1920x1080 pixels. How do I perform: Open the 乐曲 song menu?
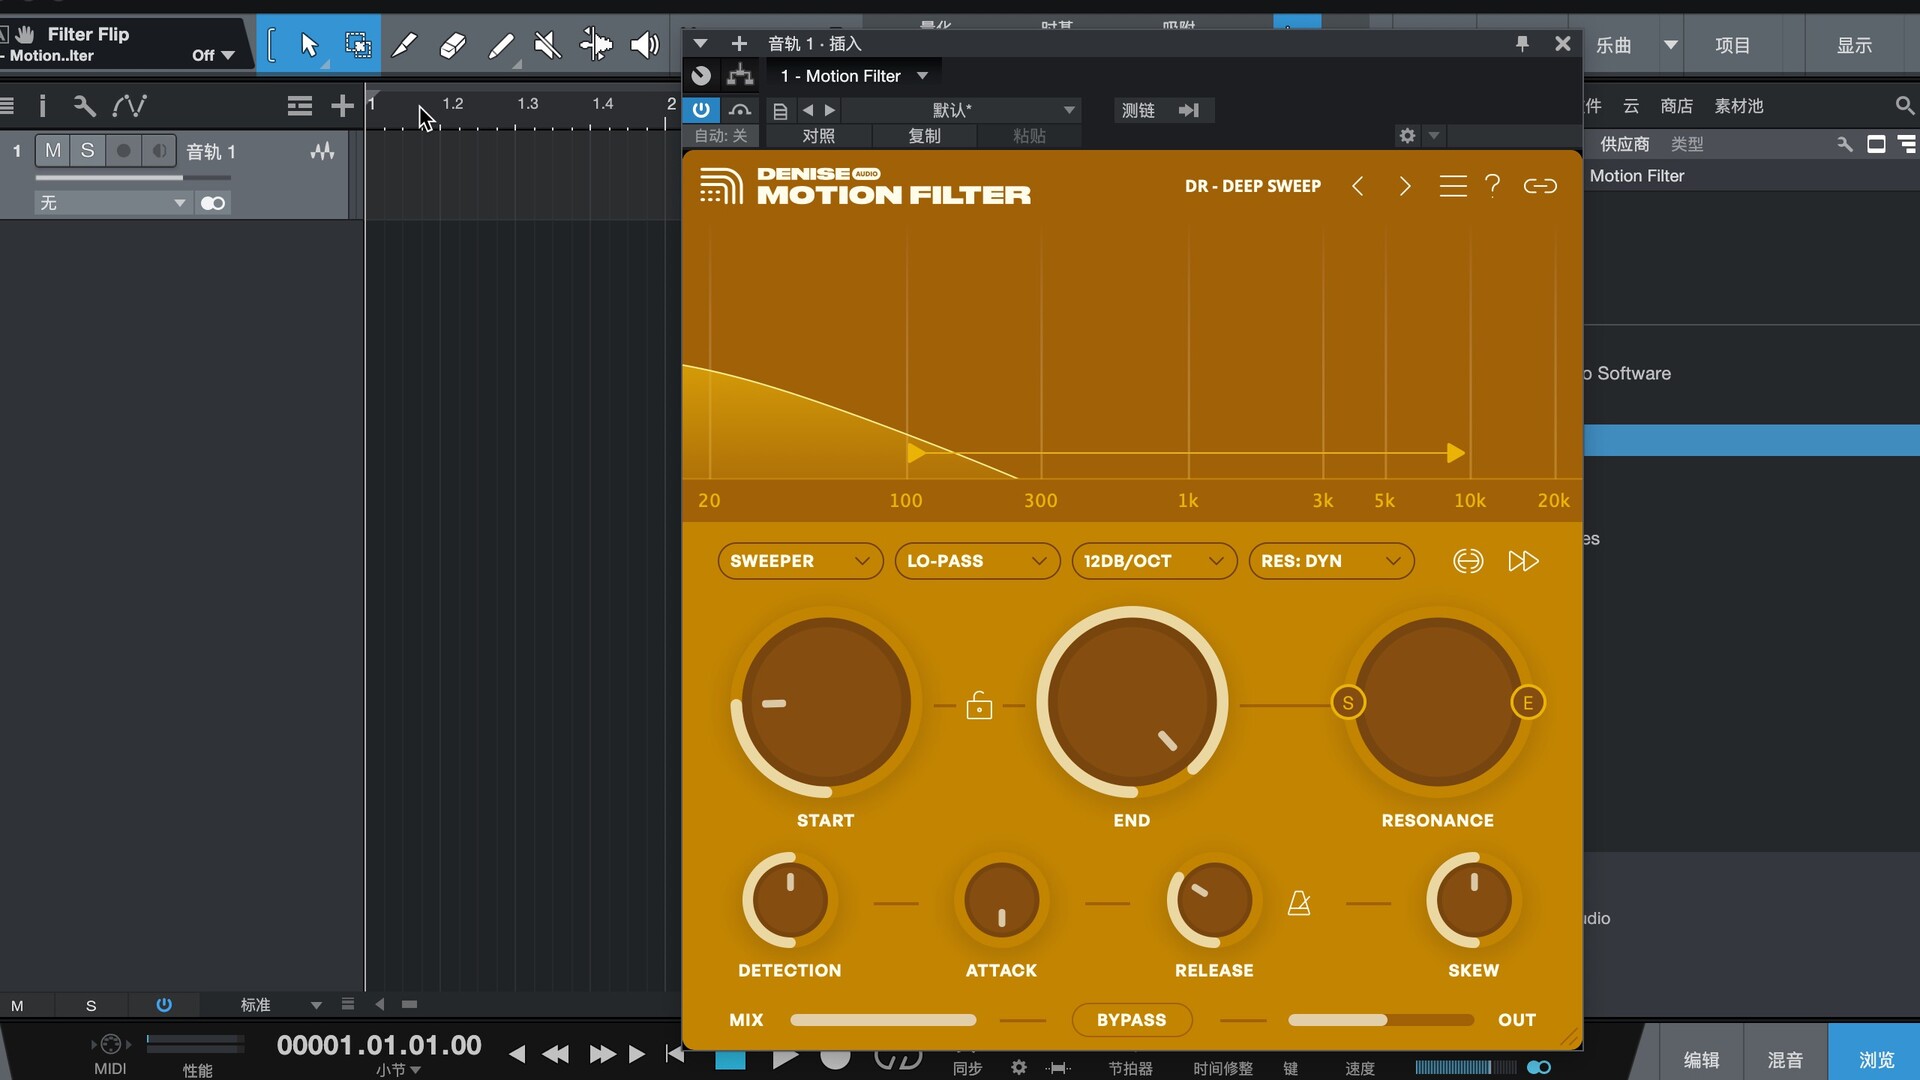1613,45
